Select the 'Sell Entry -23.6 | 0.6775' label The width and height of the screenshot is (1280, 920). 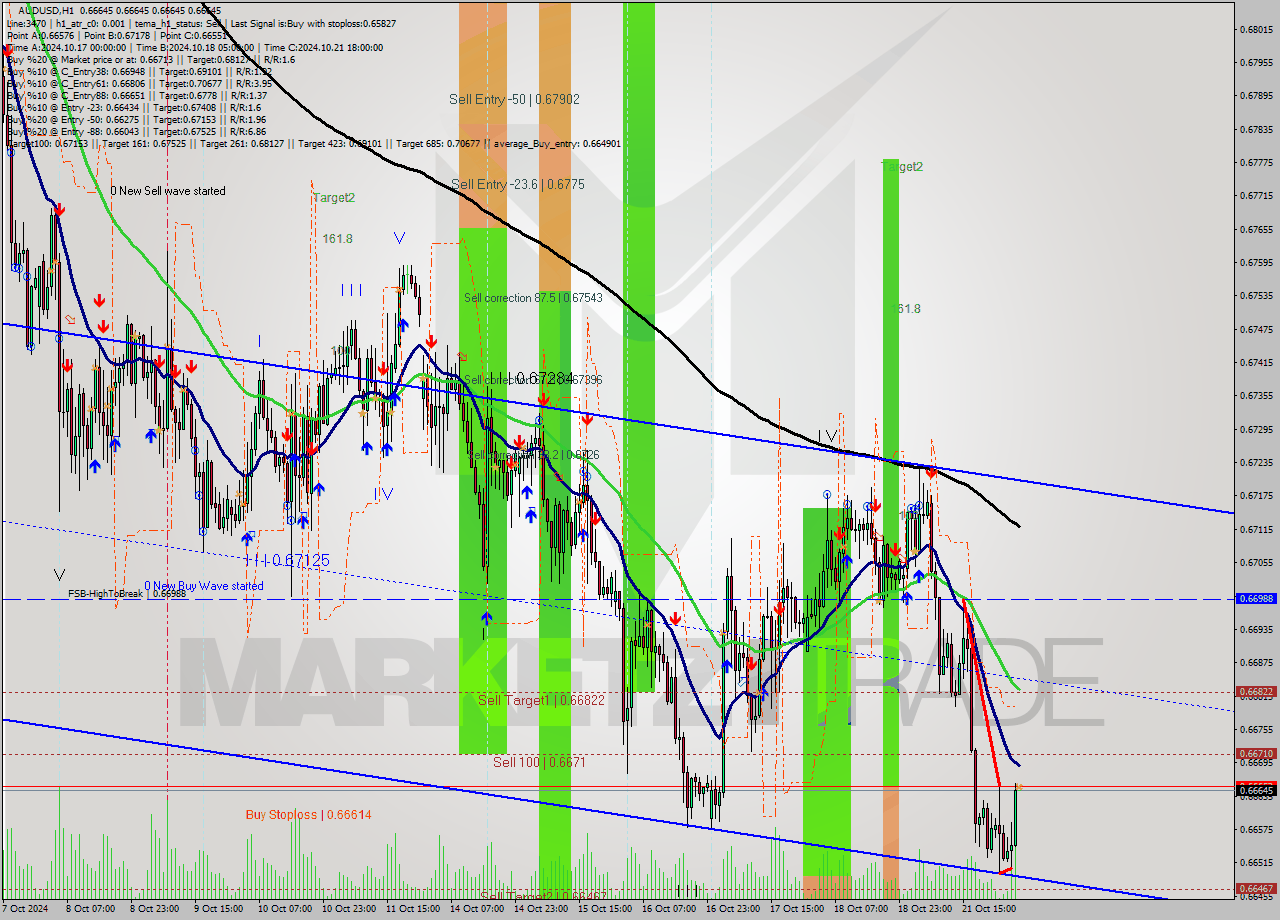[x=518, y=184]
